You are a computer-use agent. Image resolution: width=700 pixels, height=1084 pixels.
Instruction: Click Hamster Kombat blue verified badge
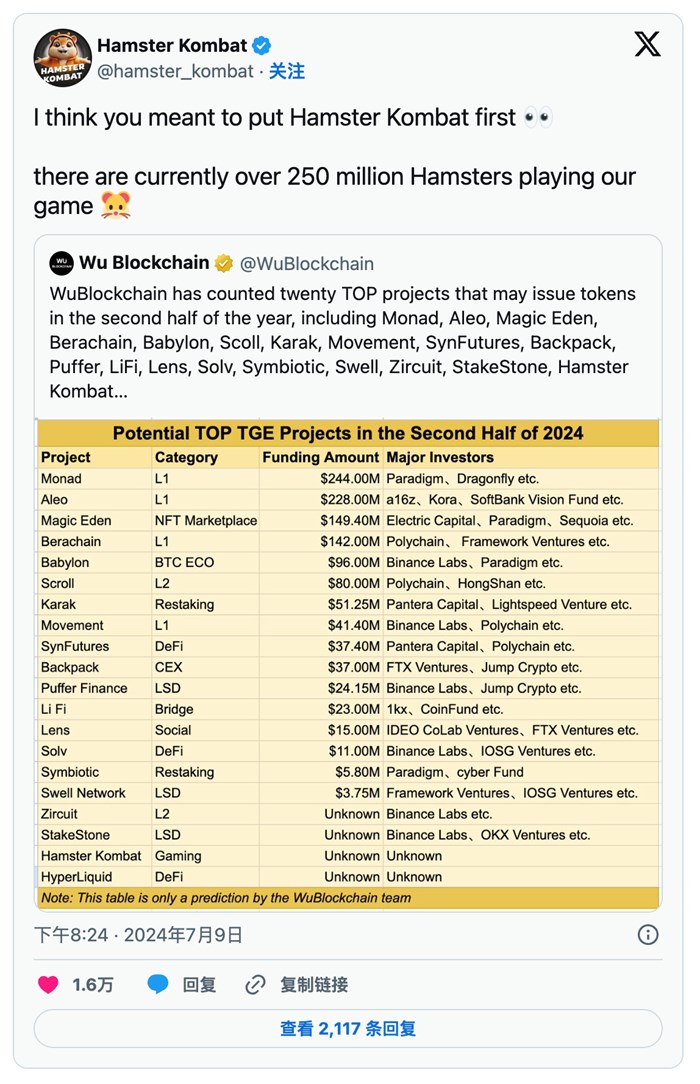[261, 45]
